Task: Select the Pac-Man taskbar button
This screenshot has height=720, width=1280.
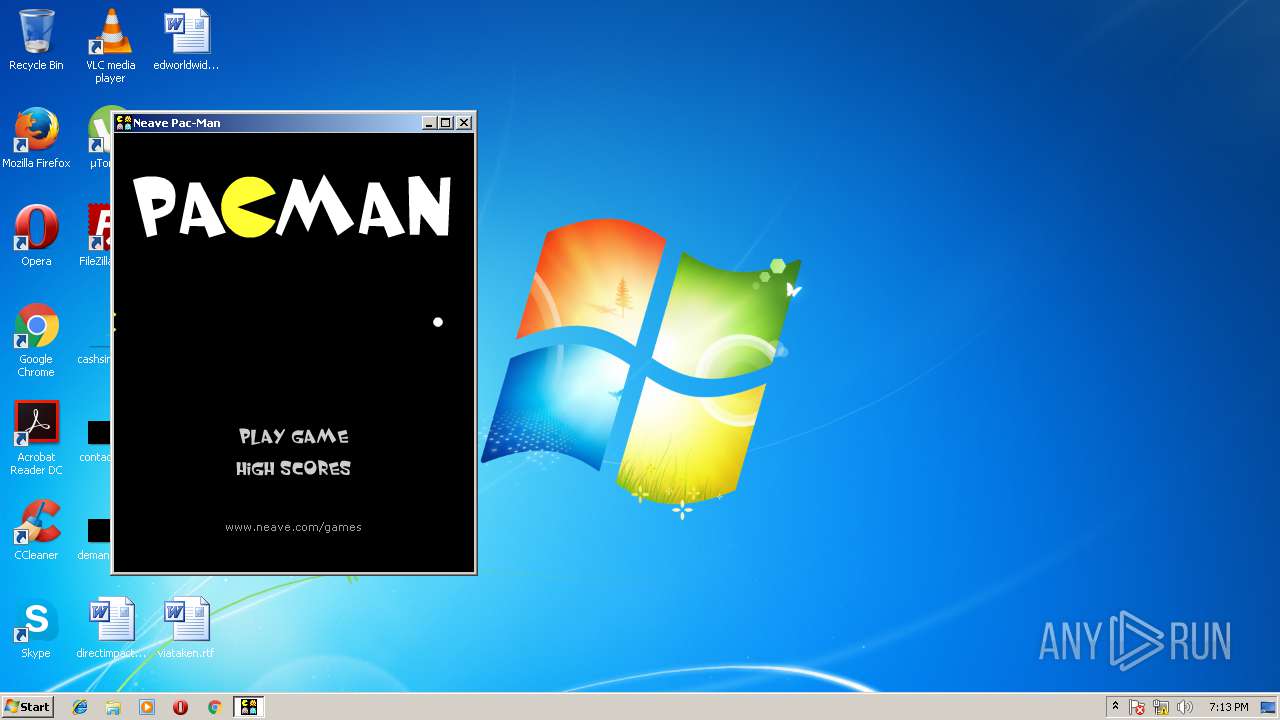Action: tap(248, 707)
